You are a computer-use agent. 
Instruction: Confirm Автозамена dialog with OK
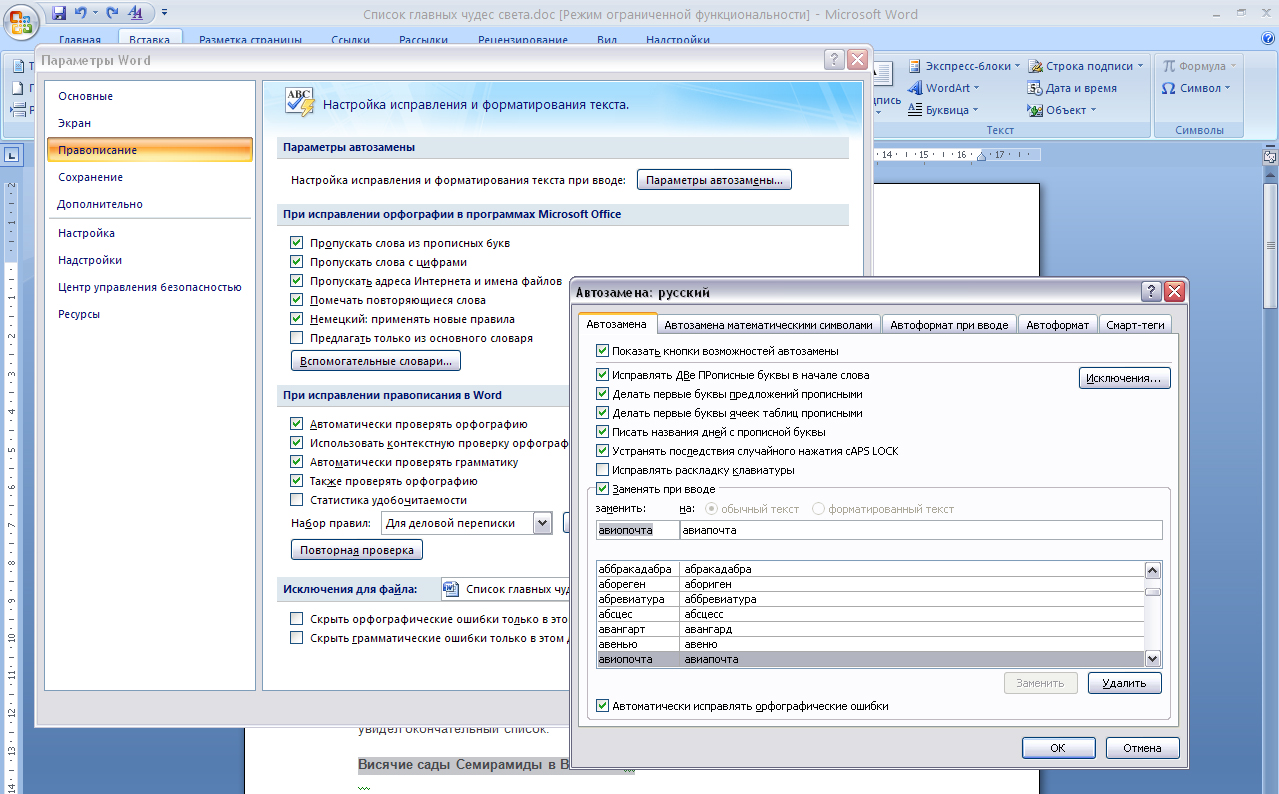click(1058, 748)
